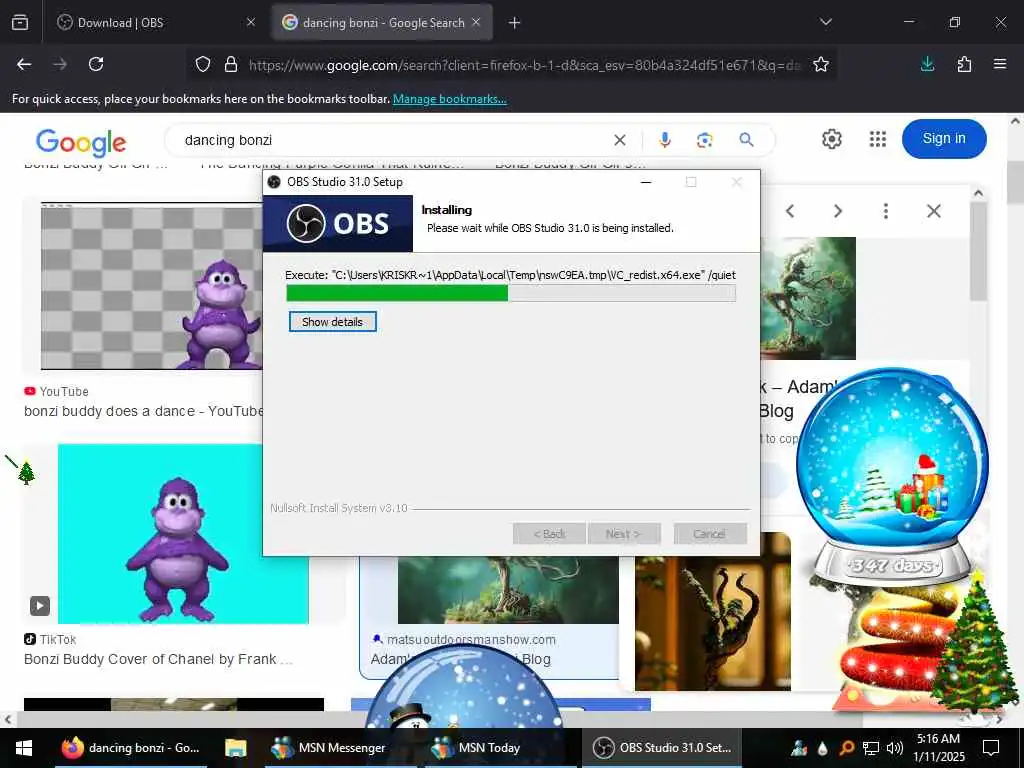Start Google voice search microphone
The width and height of the screenshot is (1024, 768).
pyautogui.click(x=665, y=140)
